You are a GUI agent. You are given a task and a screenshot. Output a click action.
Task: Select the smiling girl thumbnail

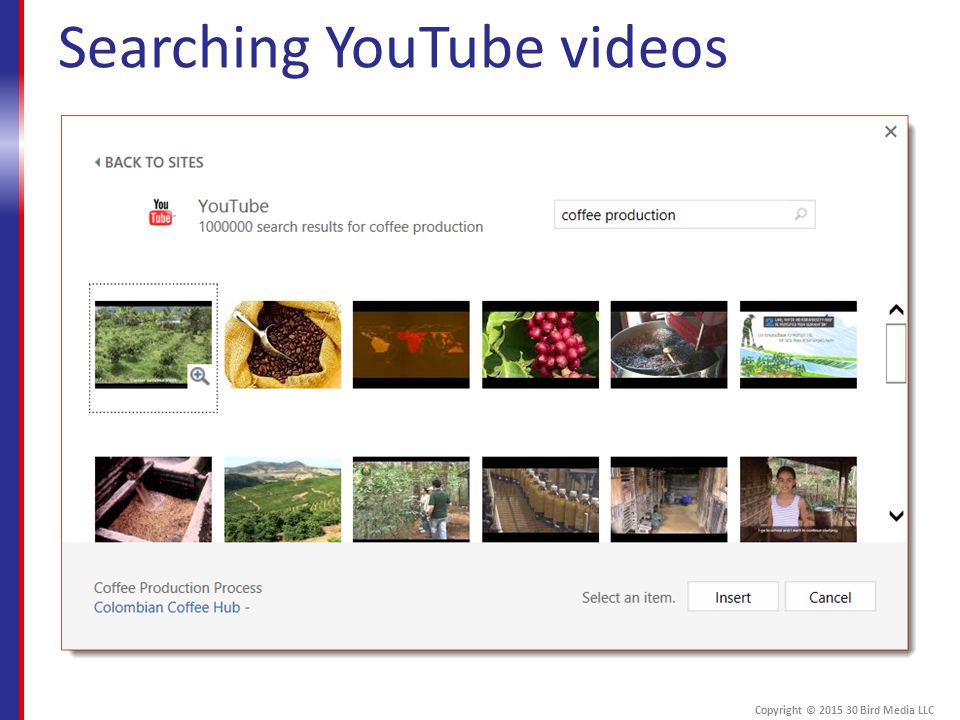798,500
